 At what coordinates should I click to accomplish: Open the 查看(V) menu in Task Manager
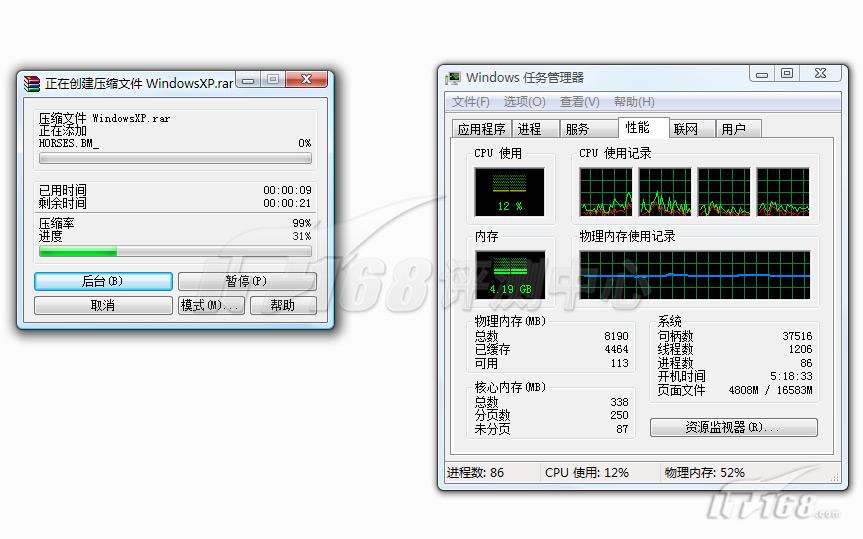(x=579, y=102)
